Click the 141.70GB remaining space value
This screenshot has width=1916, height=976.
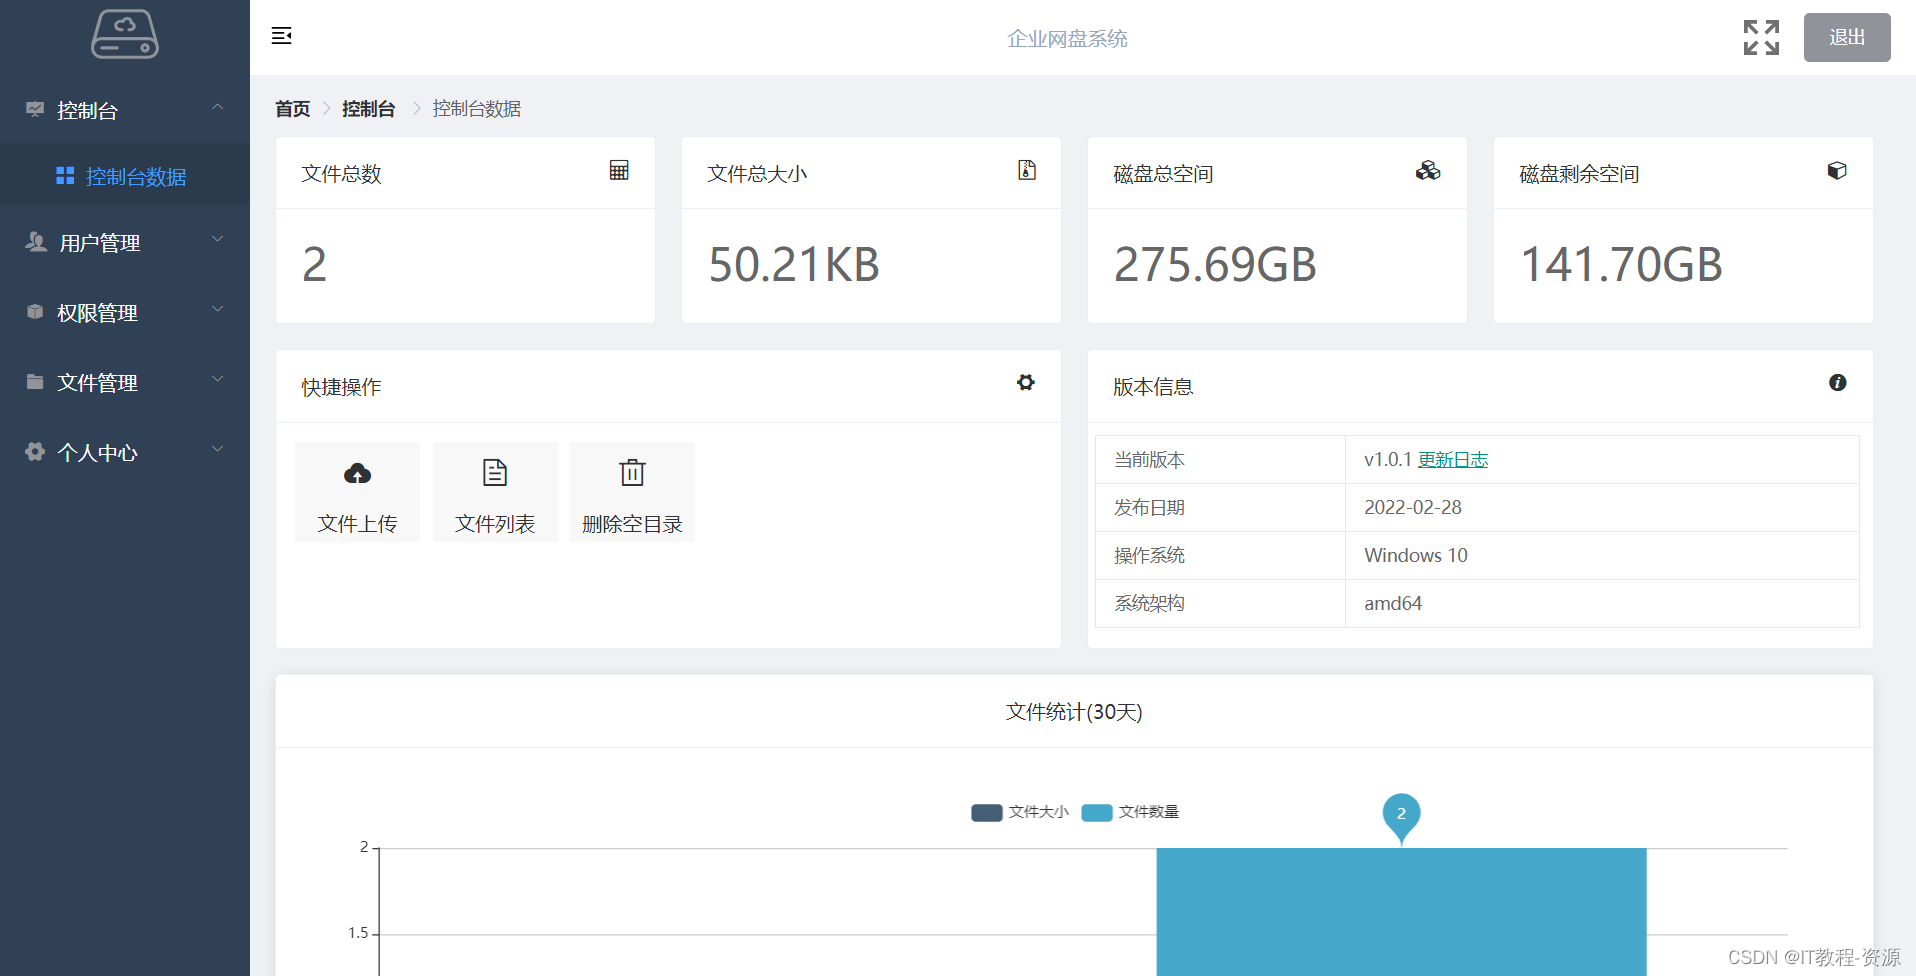tap(1621, 265)
